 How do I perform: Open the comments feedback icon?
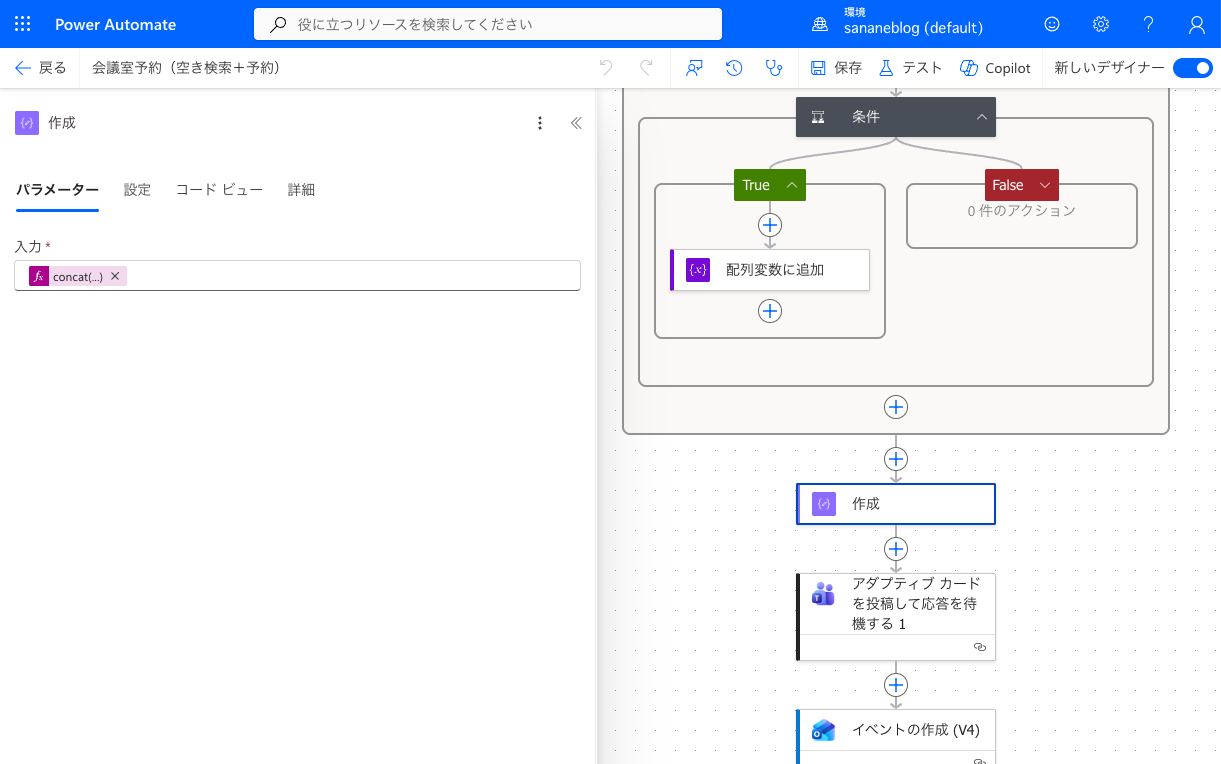tap(694, 68)
